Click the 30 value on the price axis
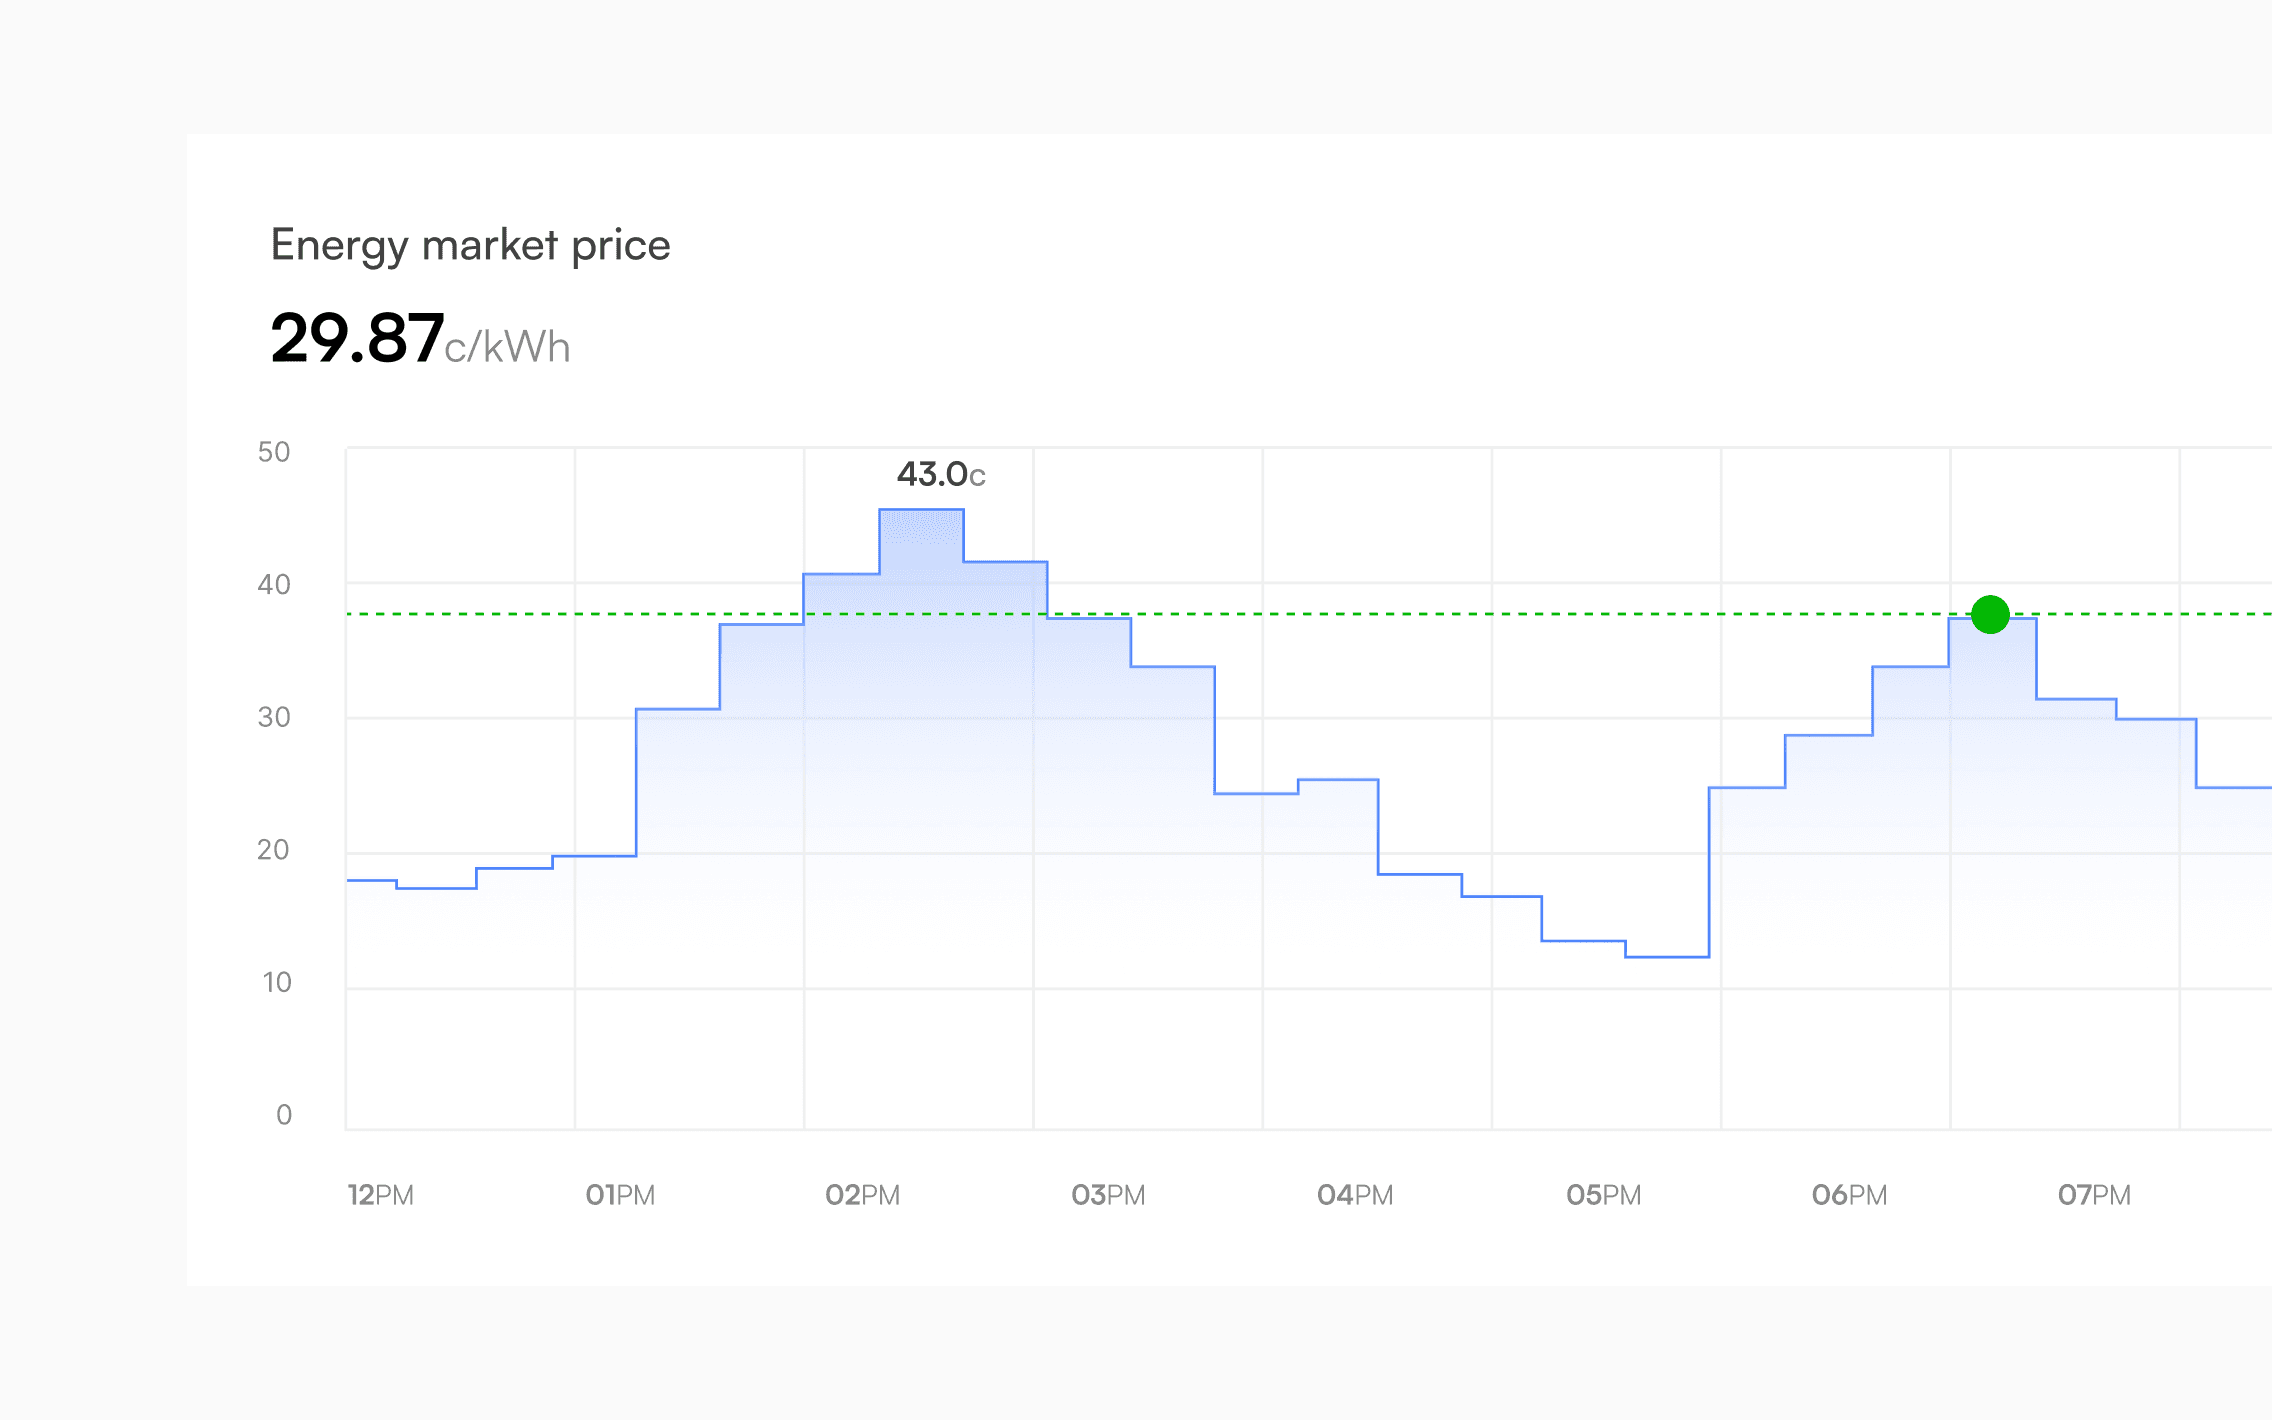This screenshot has width=2272, height=1420. pos(274,717)
